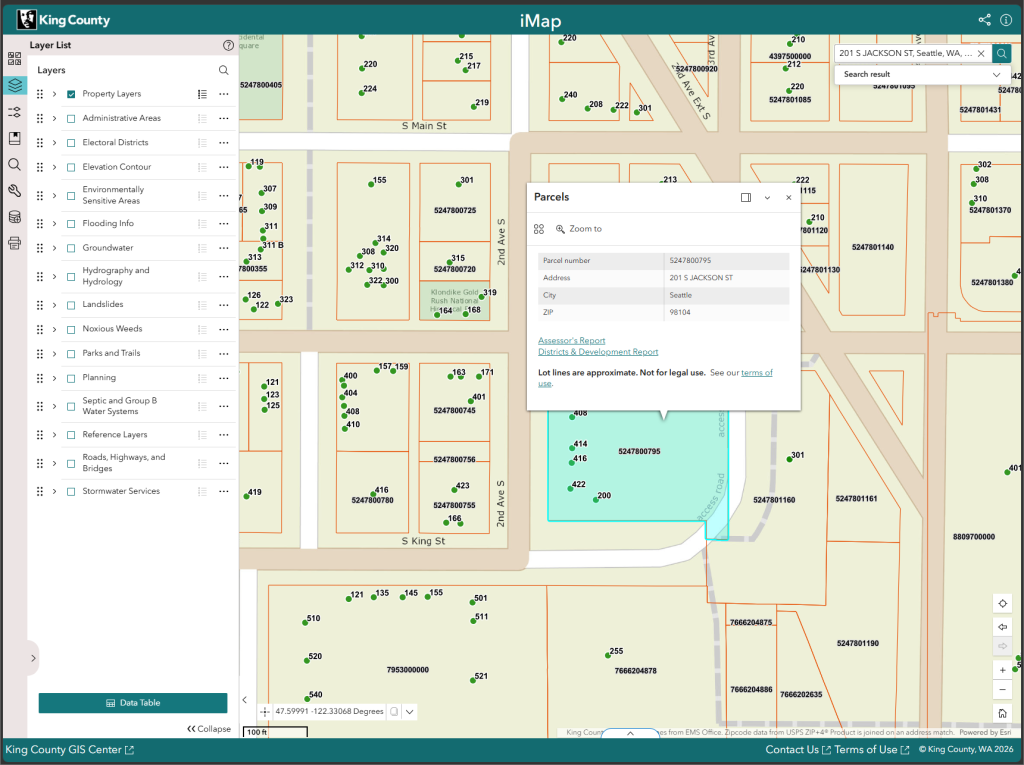Turn on the Landslides layer
Screen dimensions: 1024x765
click(71, 305)
